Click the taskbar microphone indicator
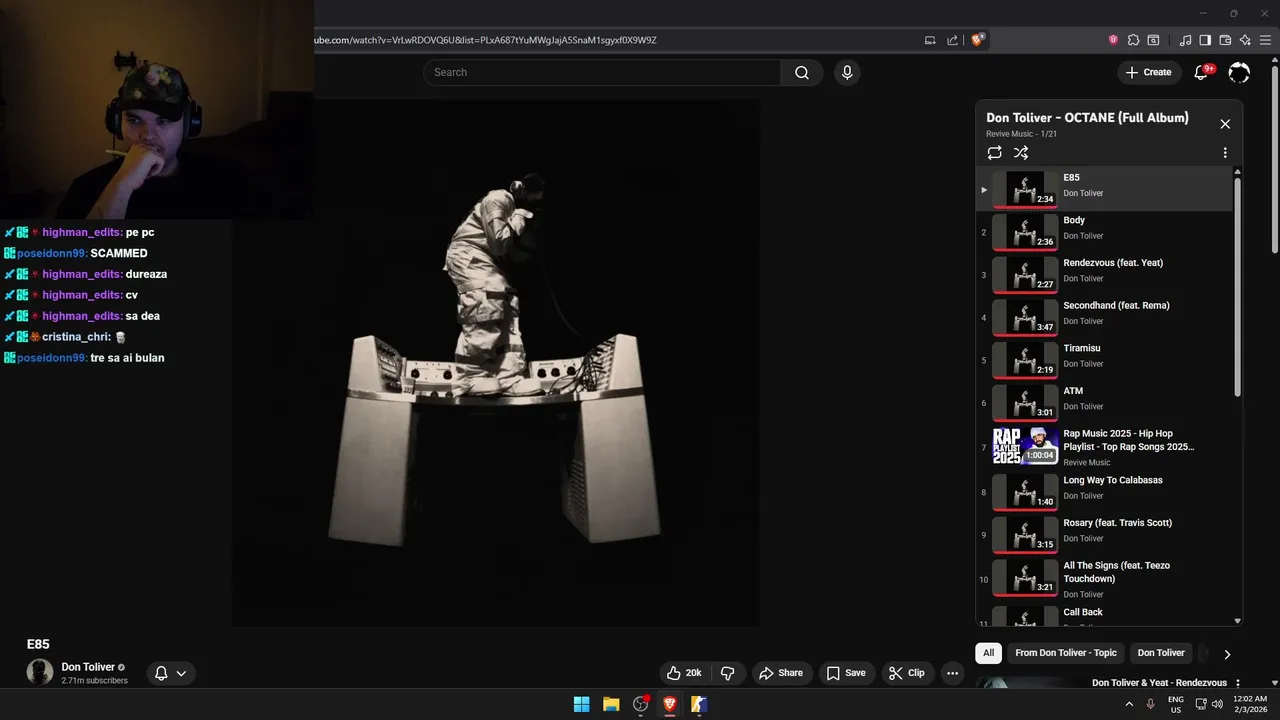The image size is (1280, 720). tap(1151, 704)
